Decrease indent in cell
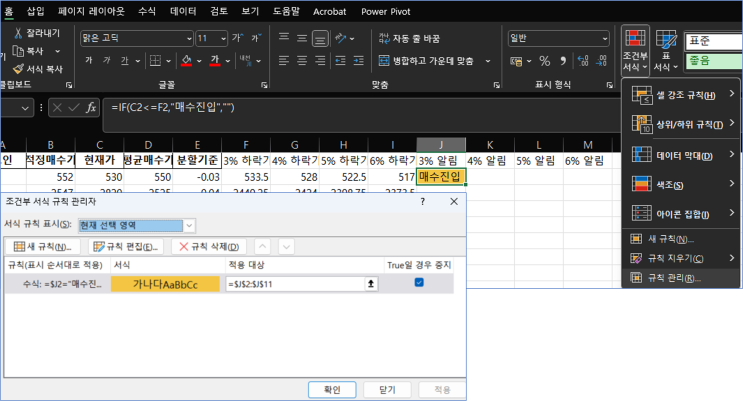The height and width of the screenshot is (401, 743). click(x=341, y=60)
